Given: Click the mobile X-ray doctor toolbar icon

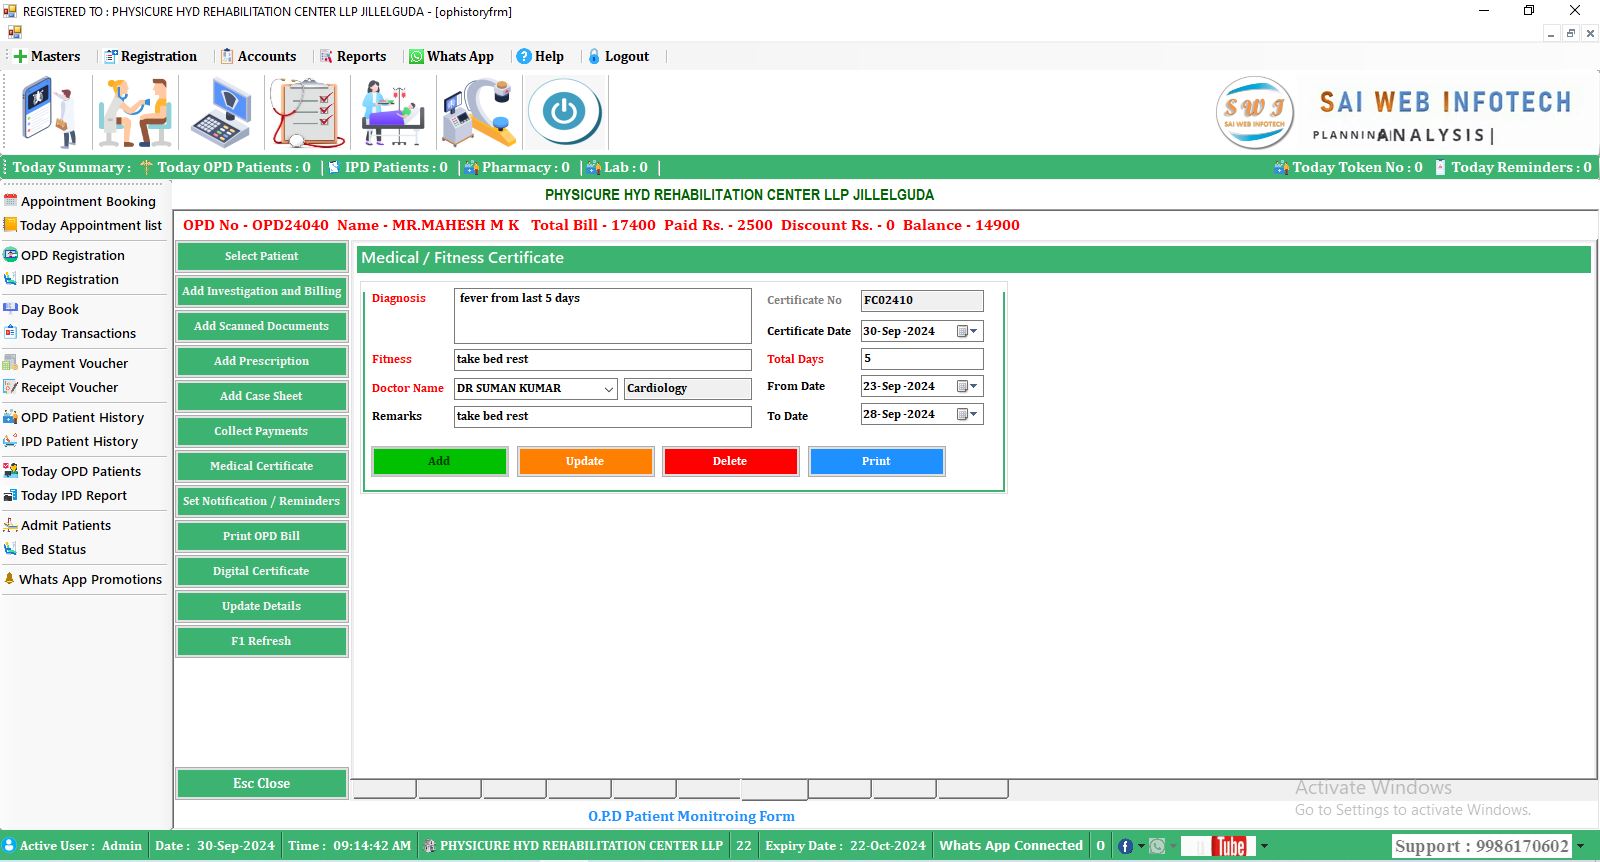Looking at the screenshot, I should [x=49, y=113].
